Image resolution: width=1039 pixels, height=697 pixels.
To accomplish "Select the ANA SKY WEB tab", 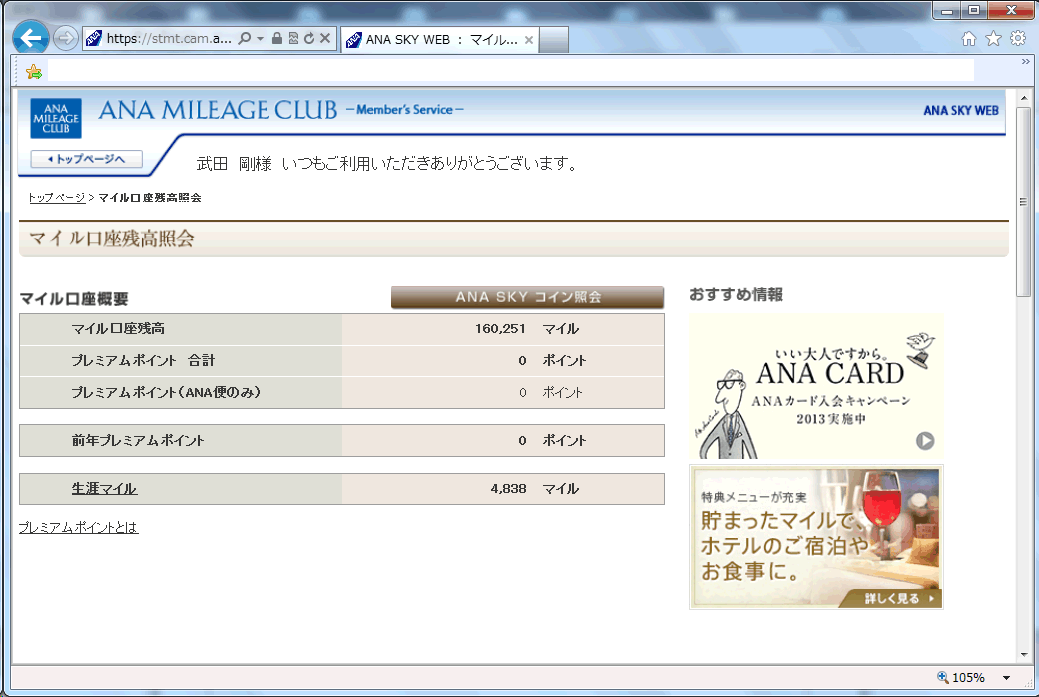I will click(440, 40).
